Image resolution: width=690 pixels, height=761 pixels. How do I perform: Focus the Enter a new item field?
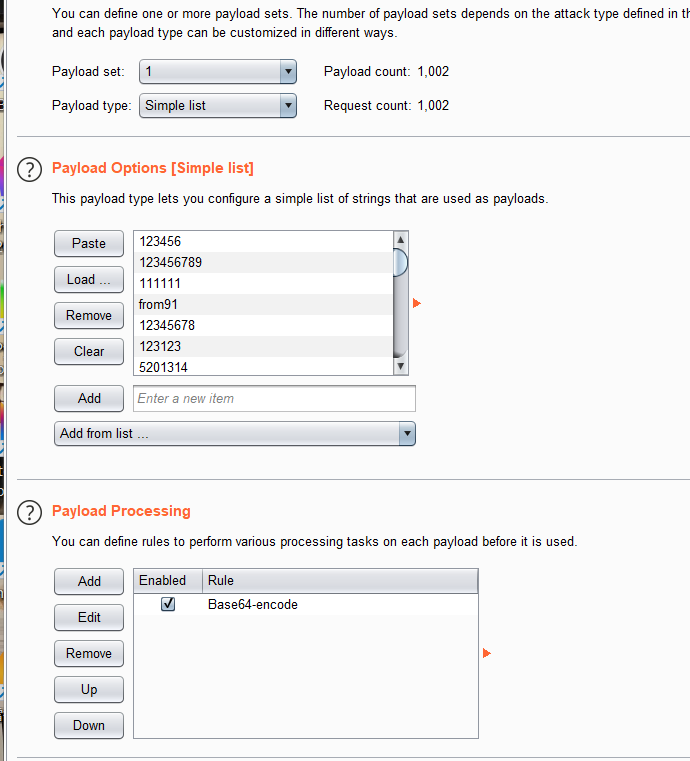point(274,398)
